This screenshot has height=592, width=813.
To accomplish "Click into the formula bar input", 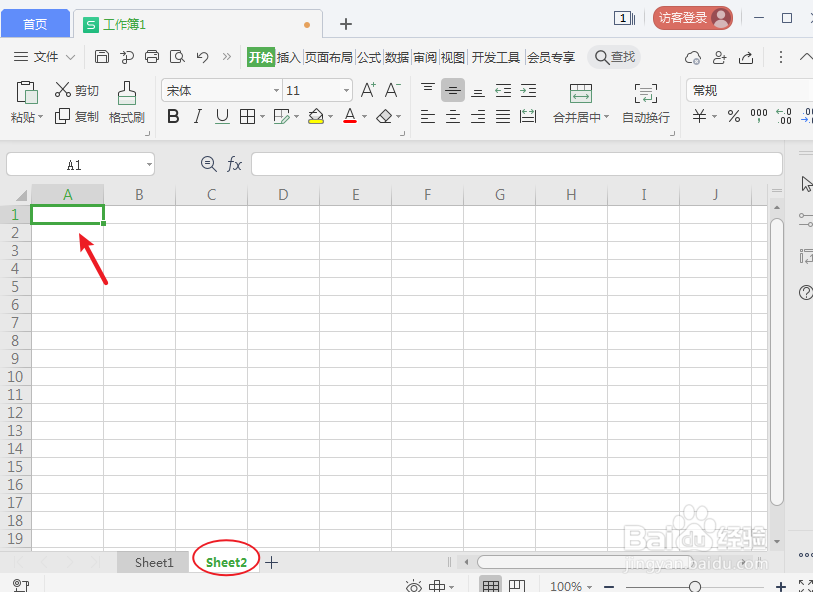I will pos(517,164).
